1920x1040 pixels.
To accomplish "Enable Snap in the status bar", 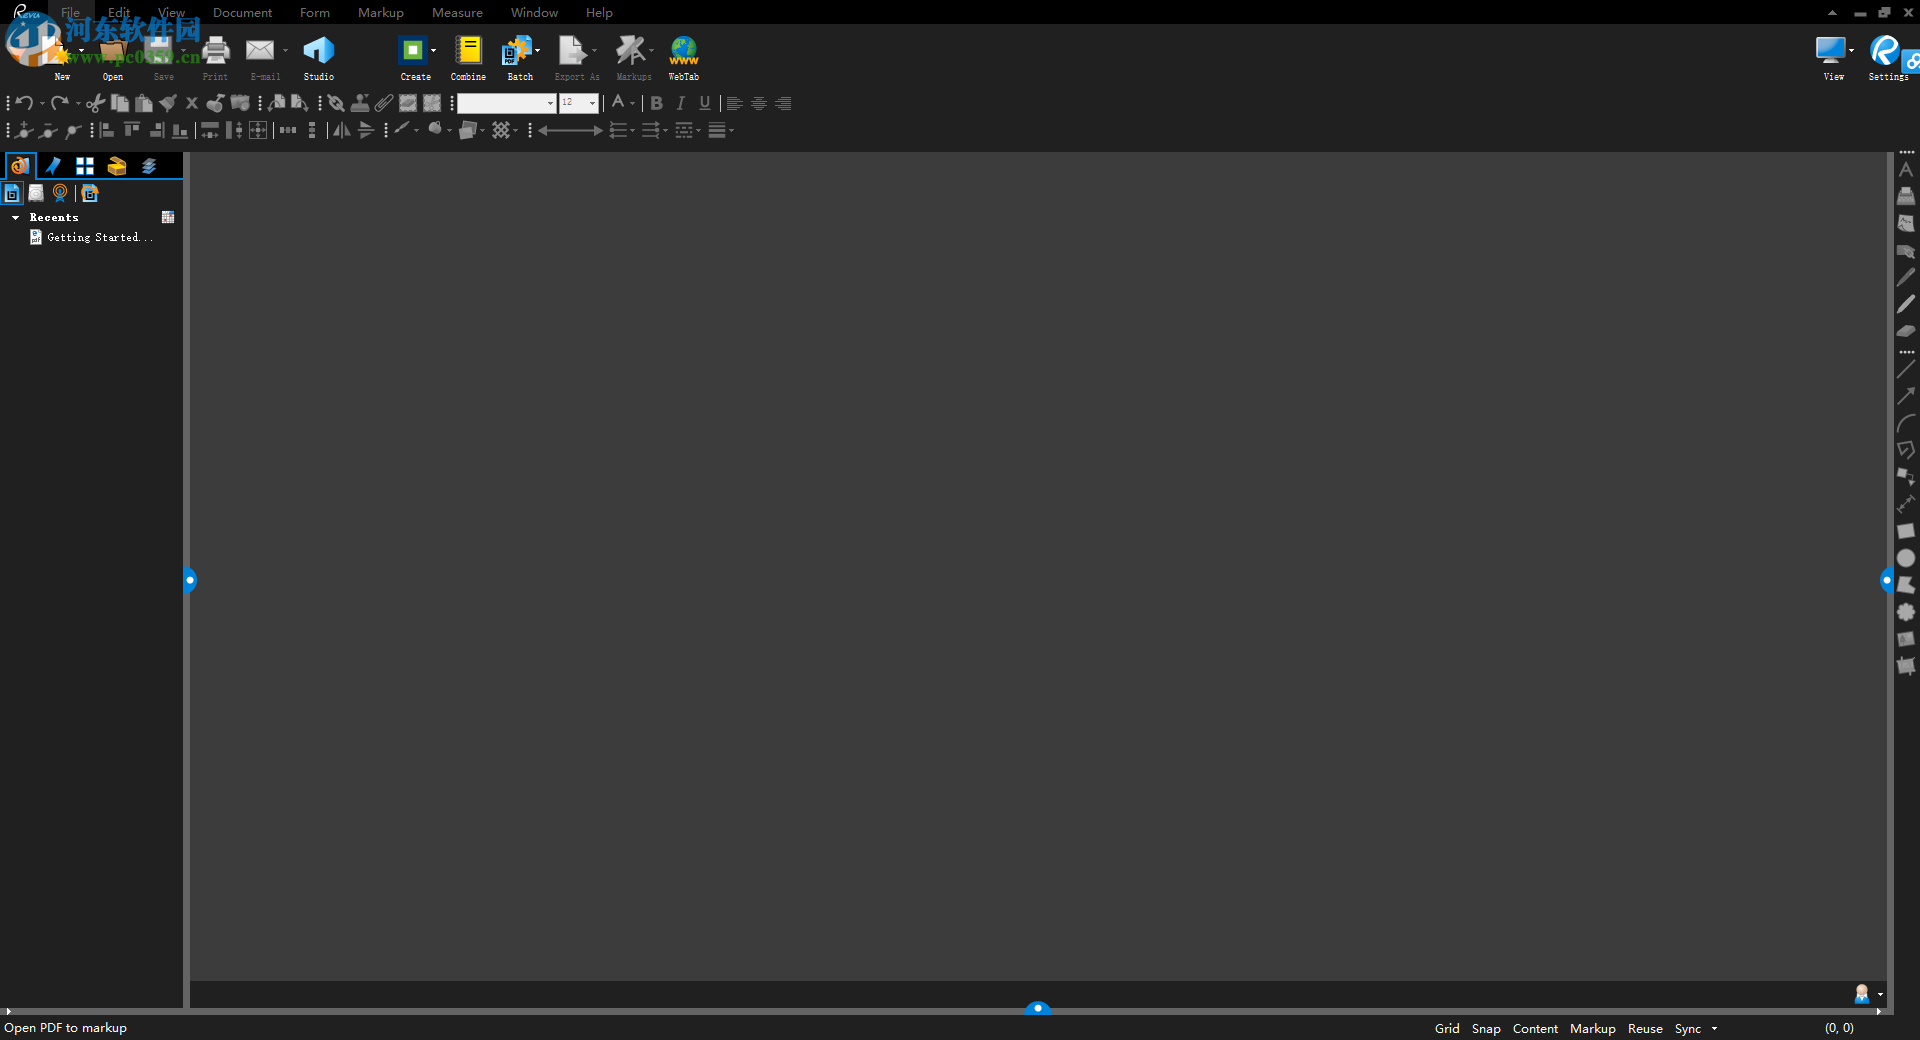I will 1486,1028.
